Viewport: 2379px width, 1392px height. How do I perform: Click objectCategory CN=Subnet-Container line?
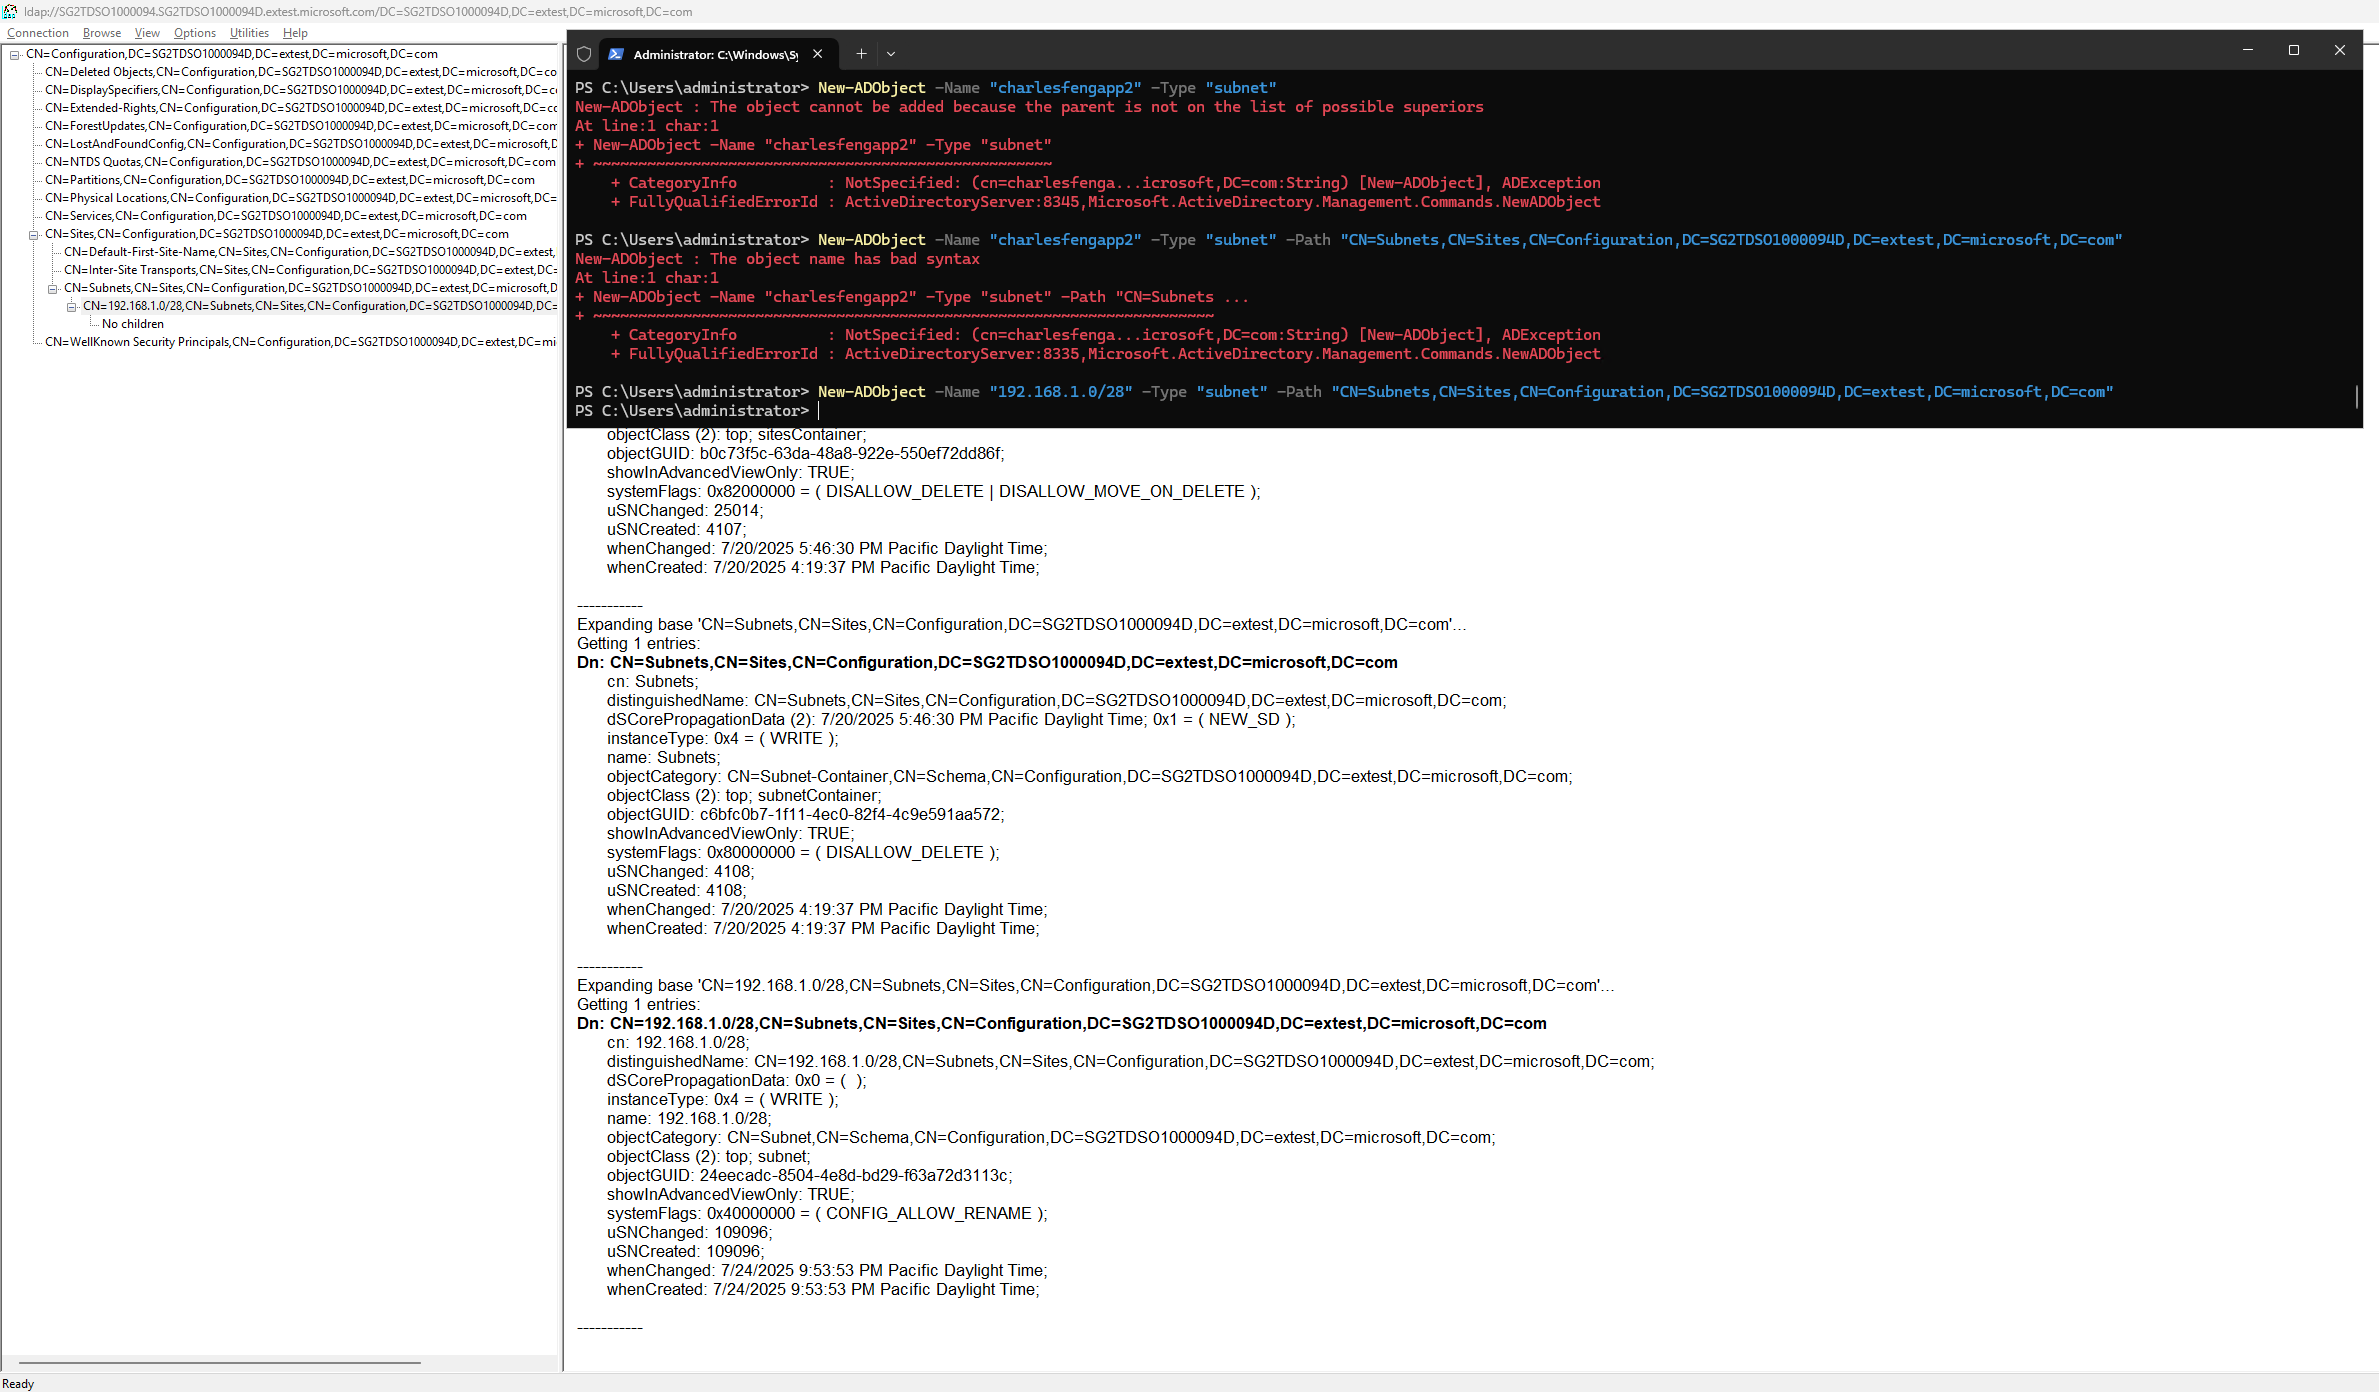[1089, 776]
